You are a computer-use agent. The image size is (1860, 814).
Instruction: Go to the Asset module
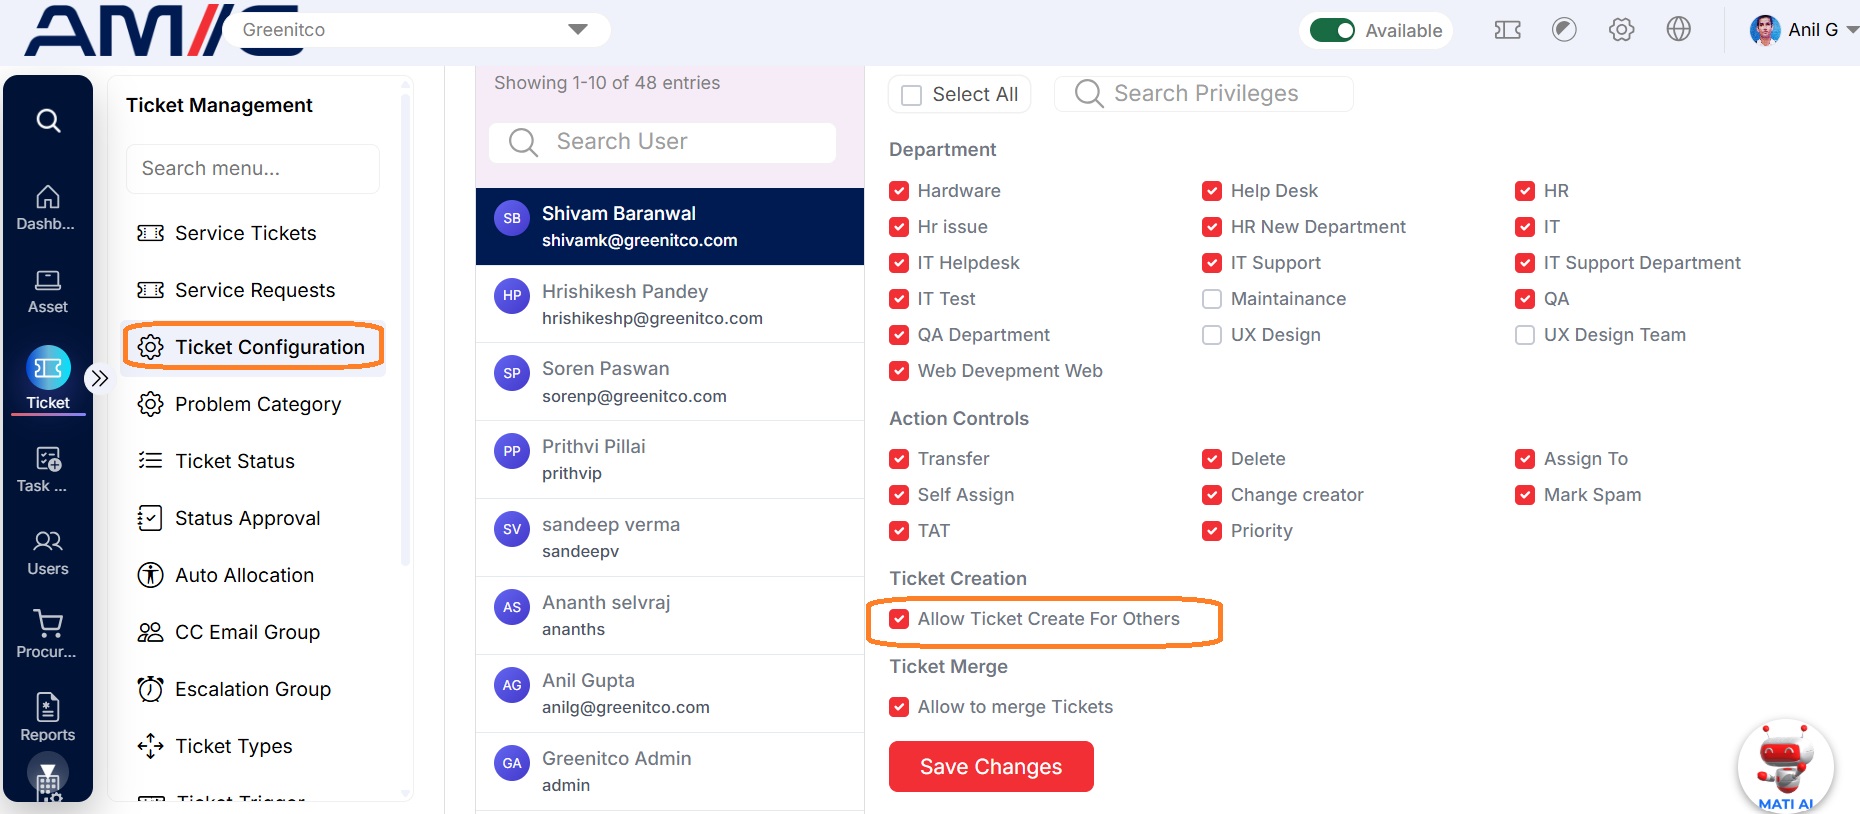(47, 291)
